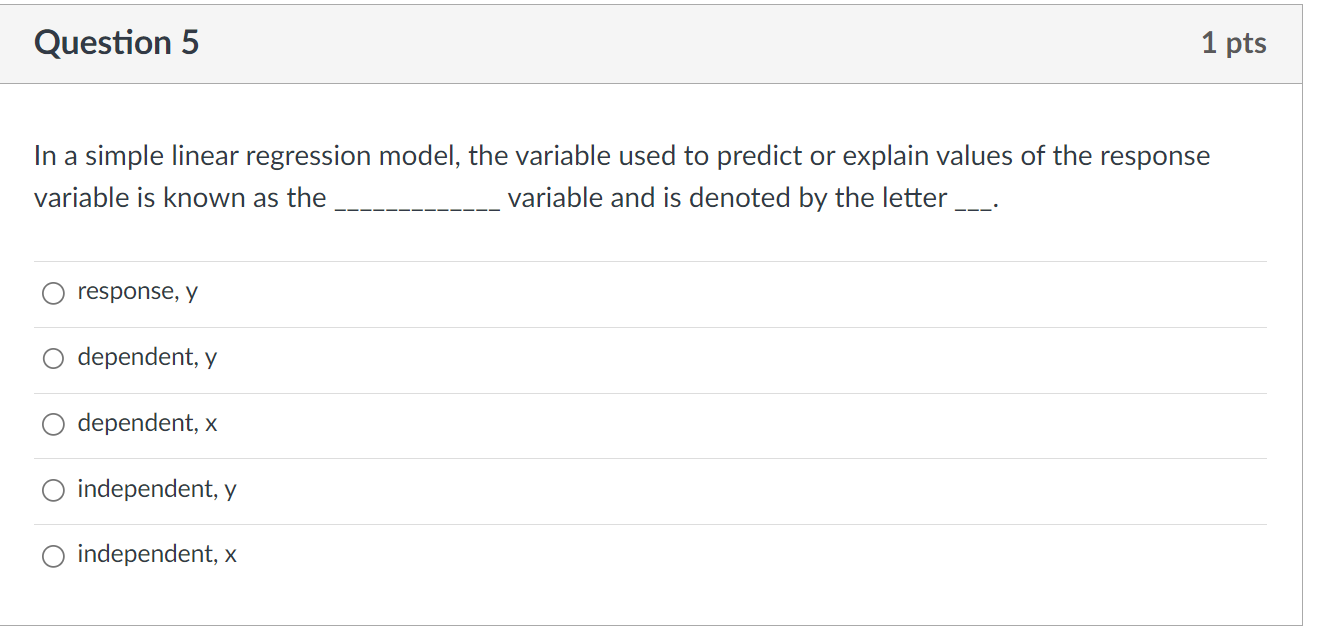Select the "independent, y" radio button
The image size is (1328, 631).
[53, 490]
